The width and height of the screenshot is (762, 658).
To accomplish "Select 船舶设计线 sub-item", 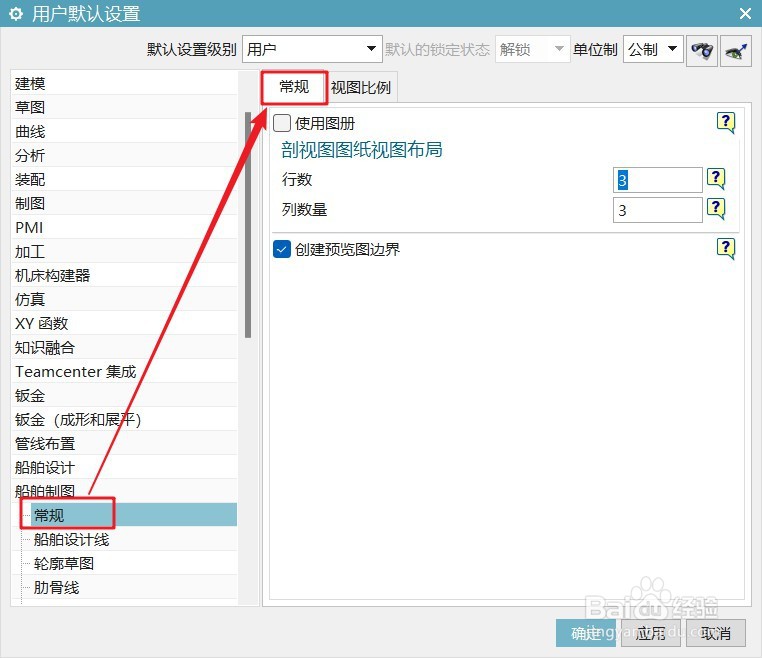I will [x=134, y=539].
